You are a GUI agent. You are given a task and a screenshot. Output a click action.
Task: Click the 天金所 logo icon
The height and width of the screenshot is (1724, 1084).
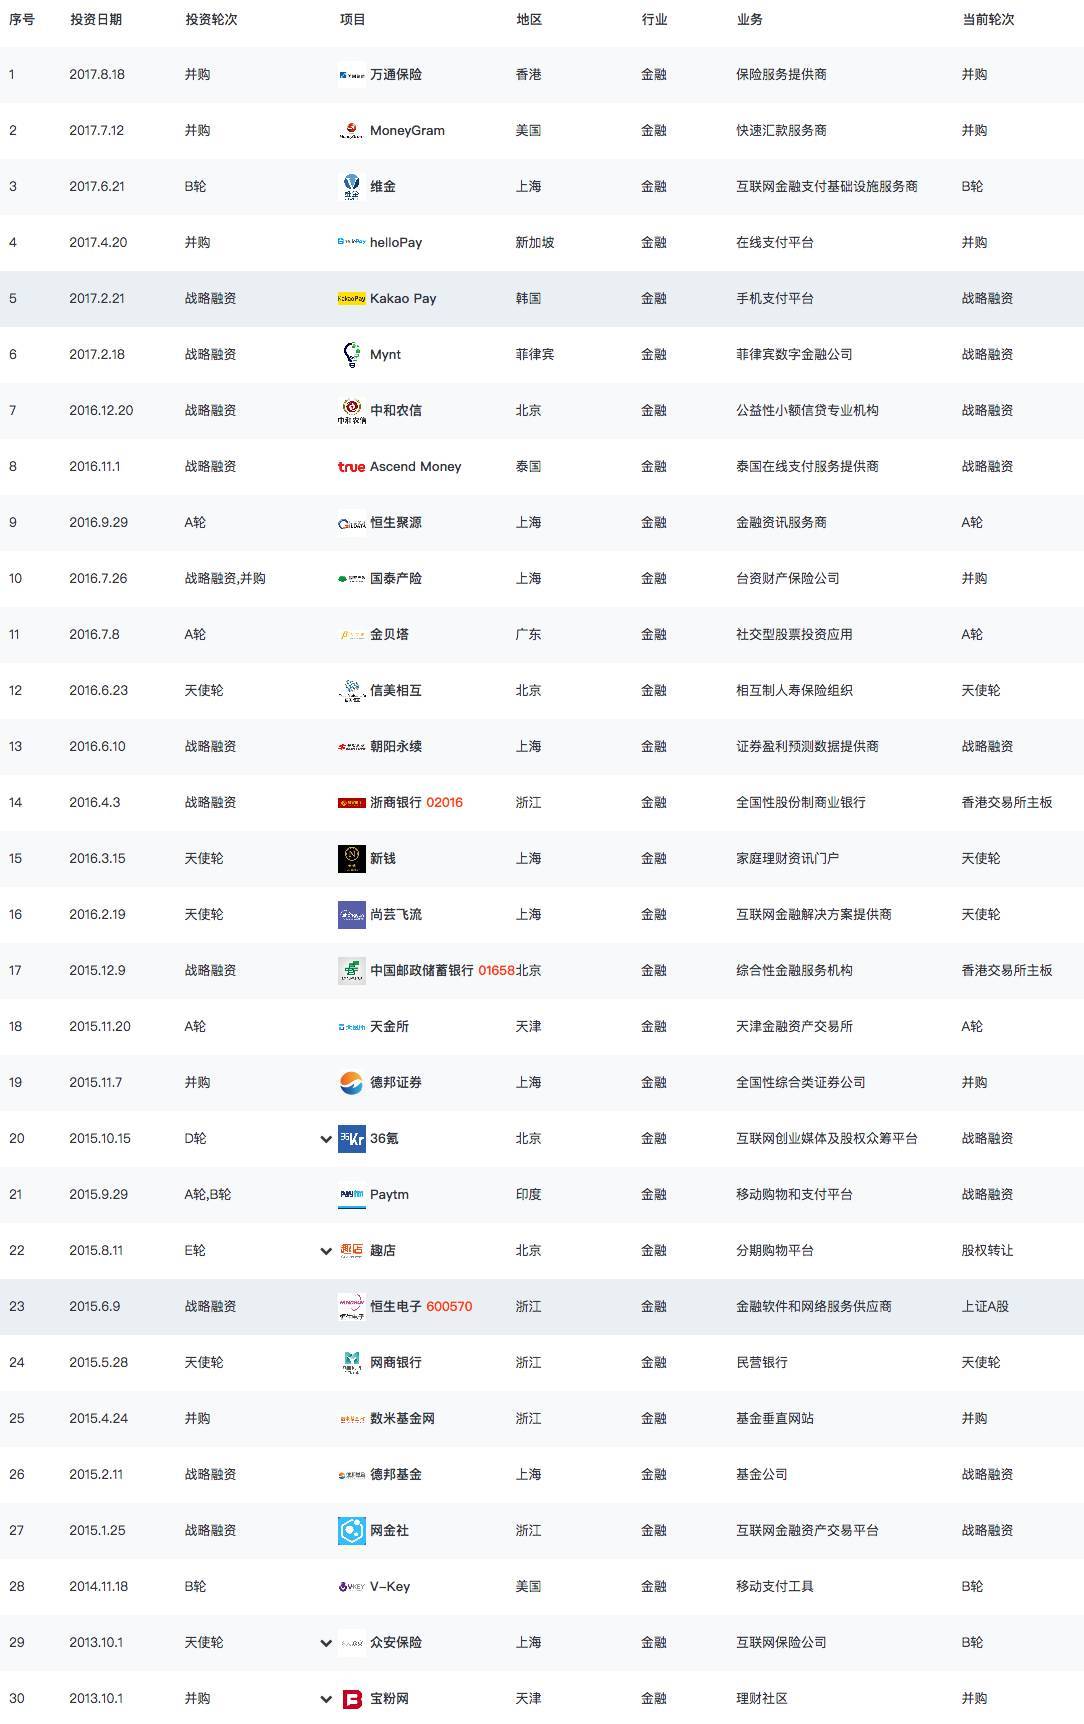click(x=351, y=1027)
